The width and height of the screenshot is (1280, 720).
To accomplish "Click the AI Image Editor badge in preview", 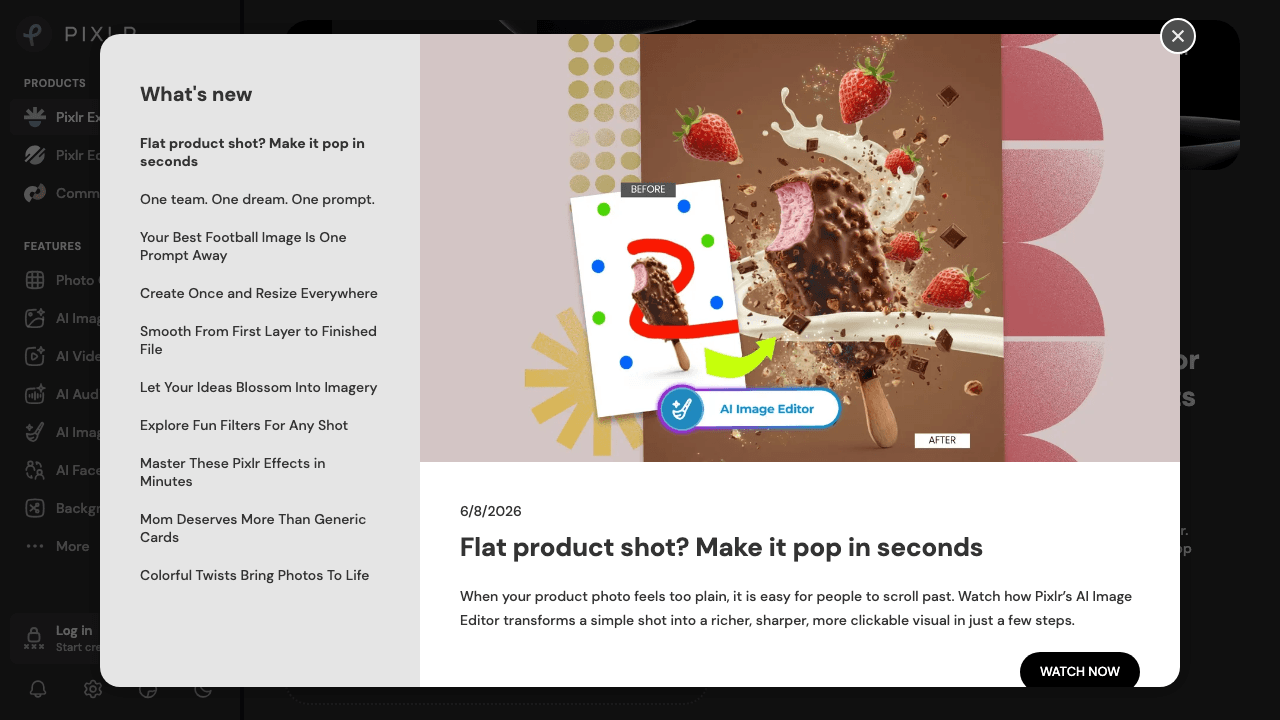I will [x=749, y=409].
